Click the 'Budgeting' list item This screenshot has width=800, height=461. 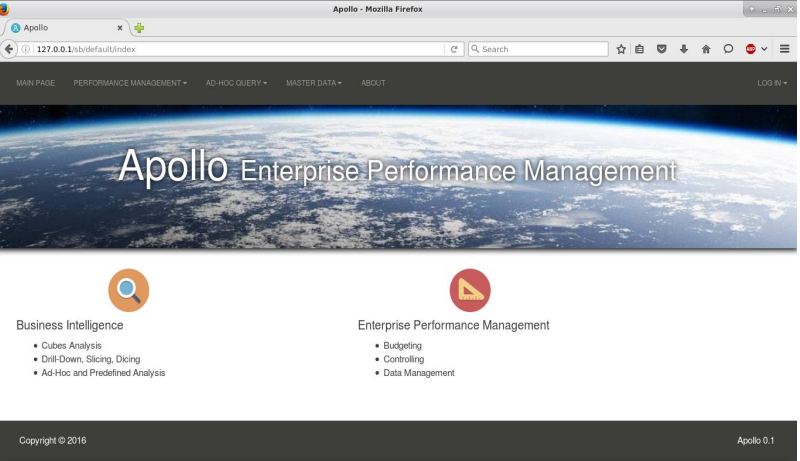pos(403,346)
